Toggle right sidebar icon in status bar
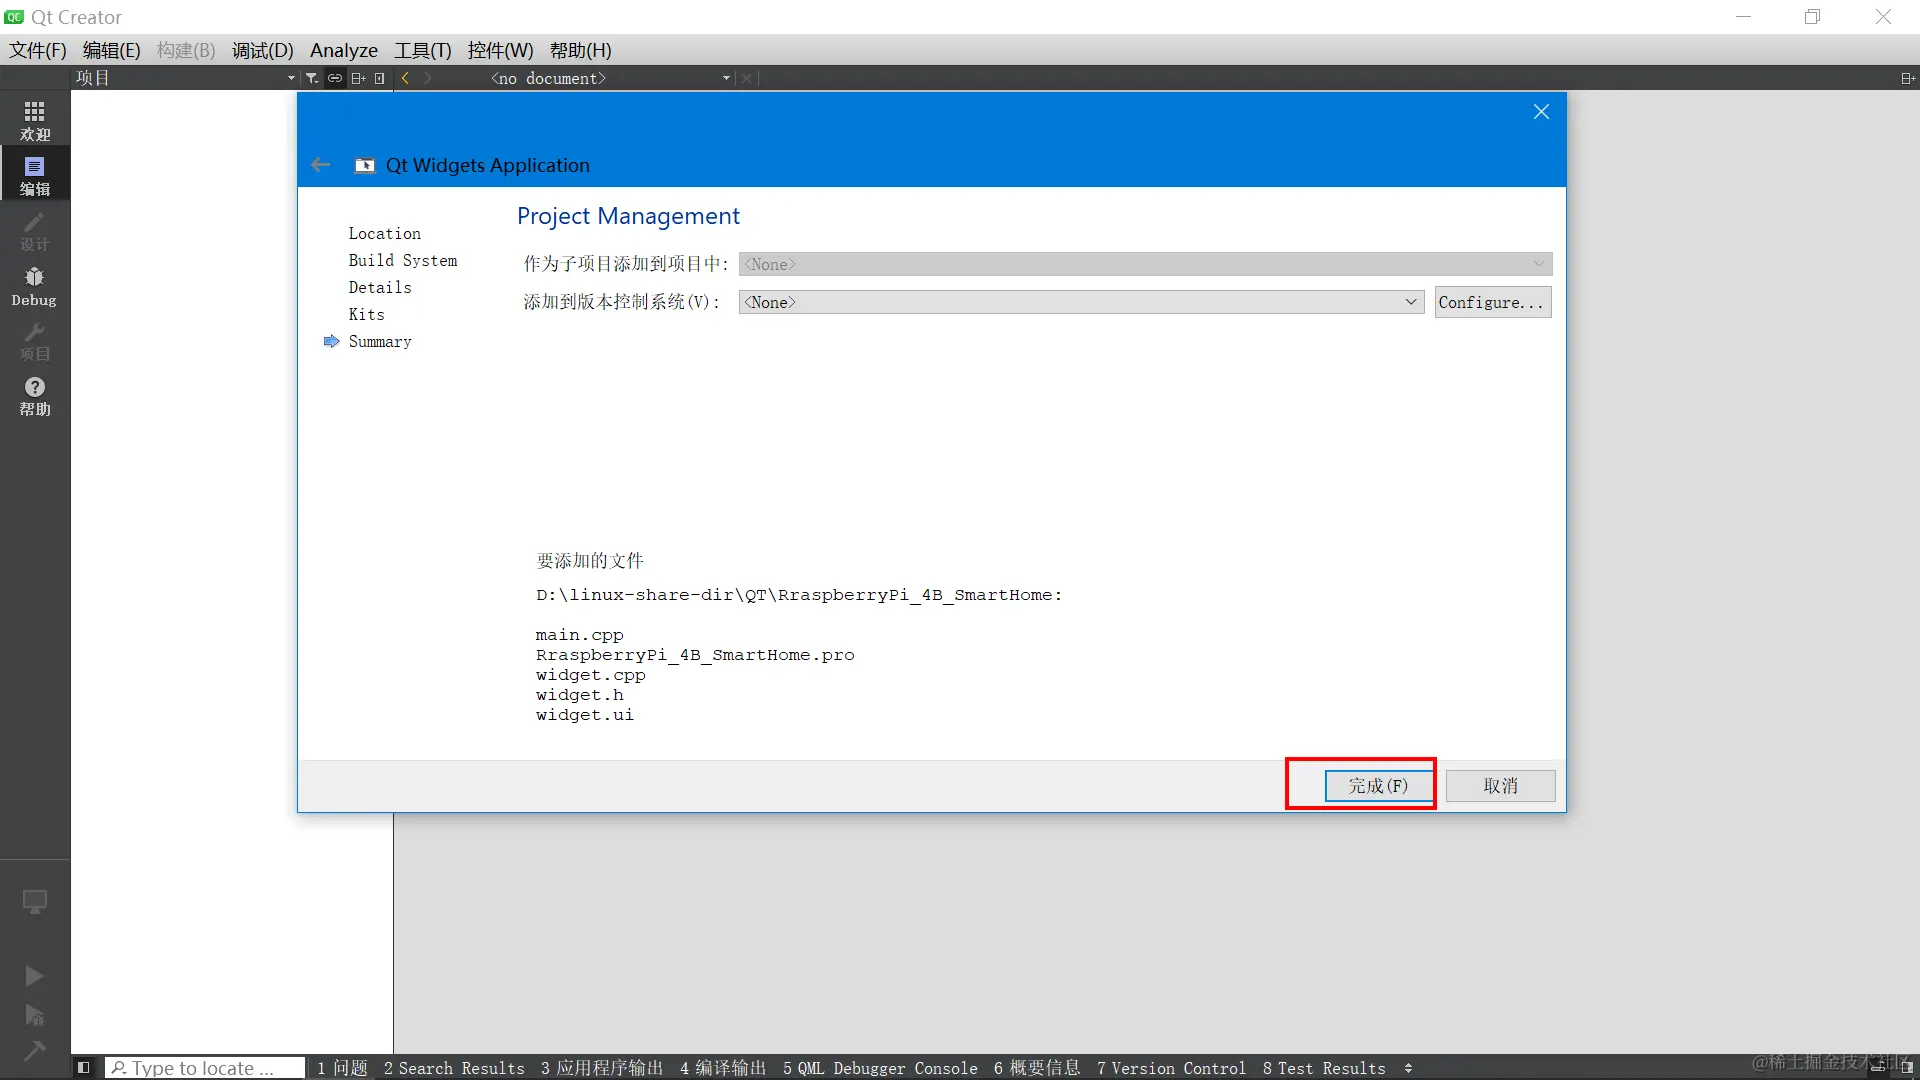The image size is (1920, 1080). [x=1907, y=1068]
